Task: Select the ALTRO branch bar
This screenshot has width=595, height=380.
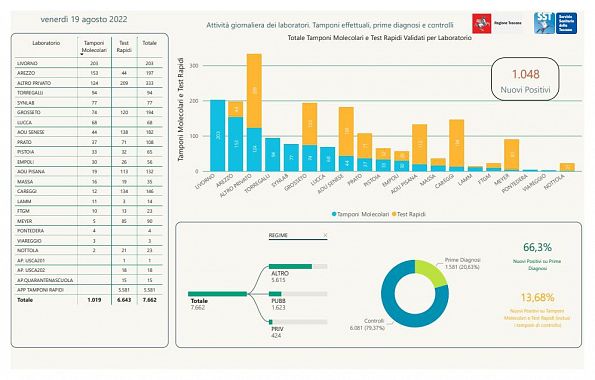Action: (x=298, y=266)
